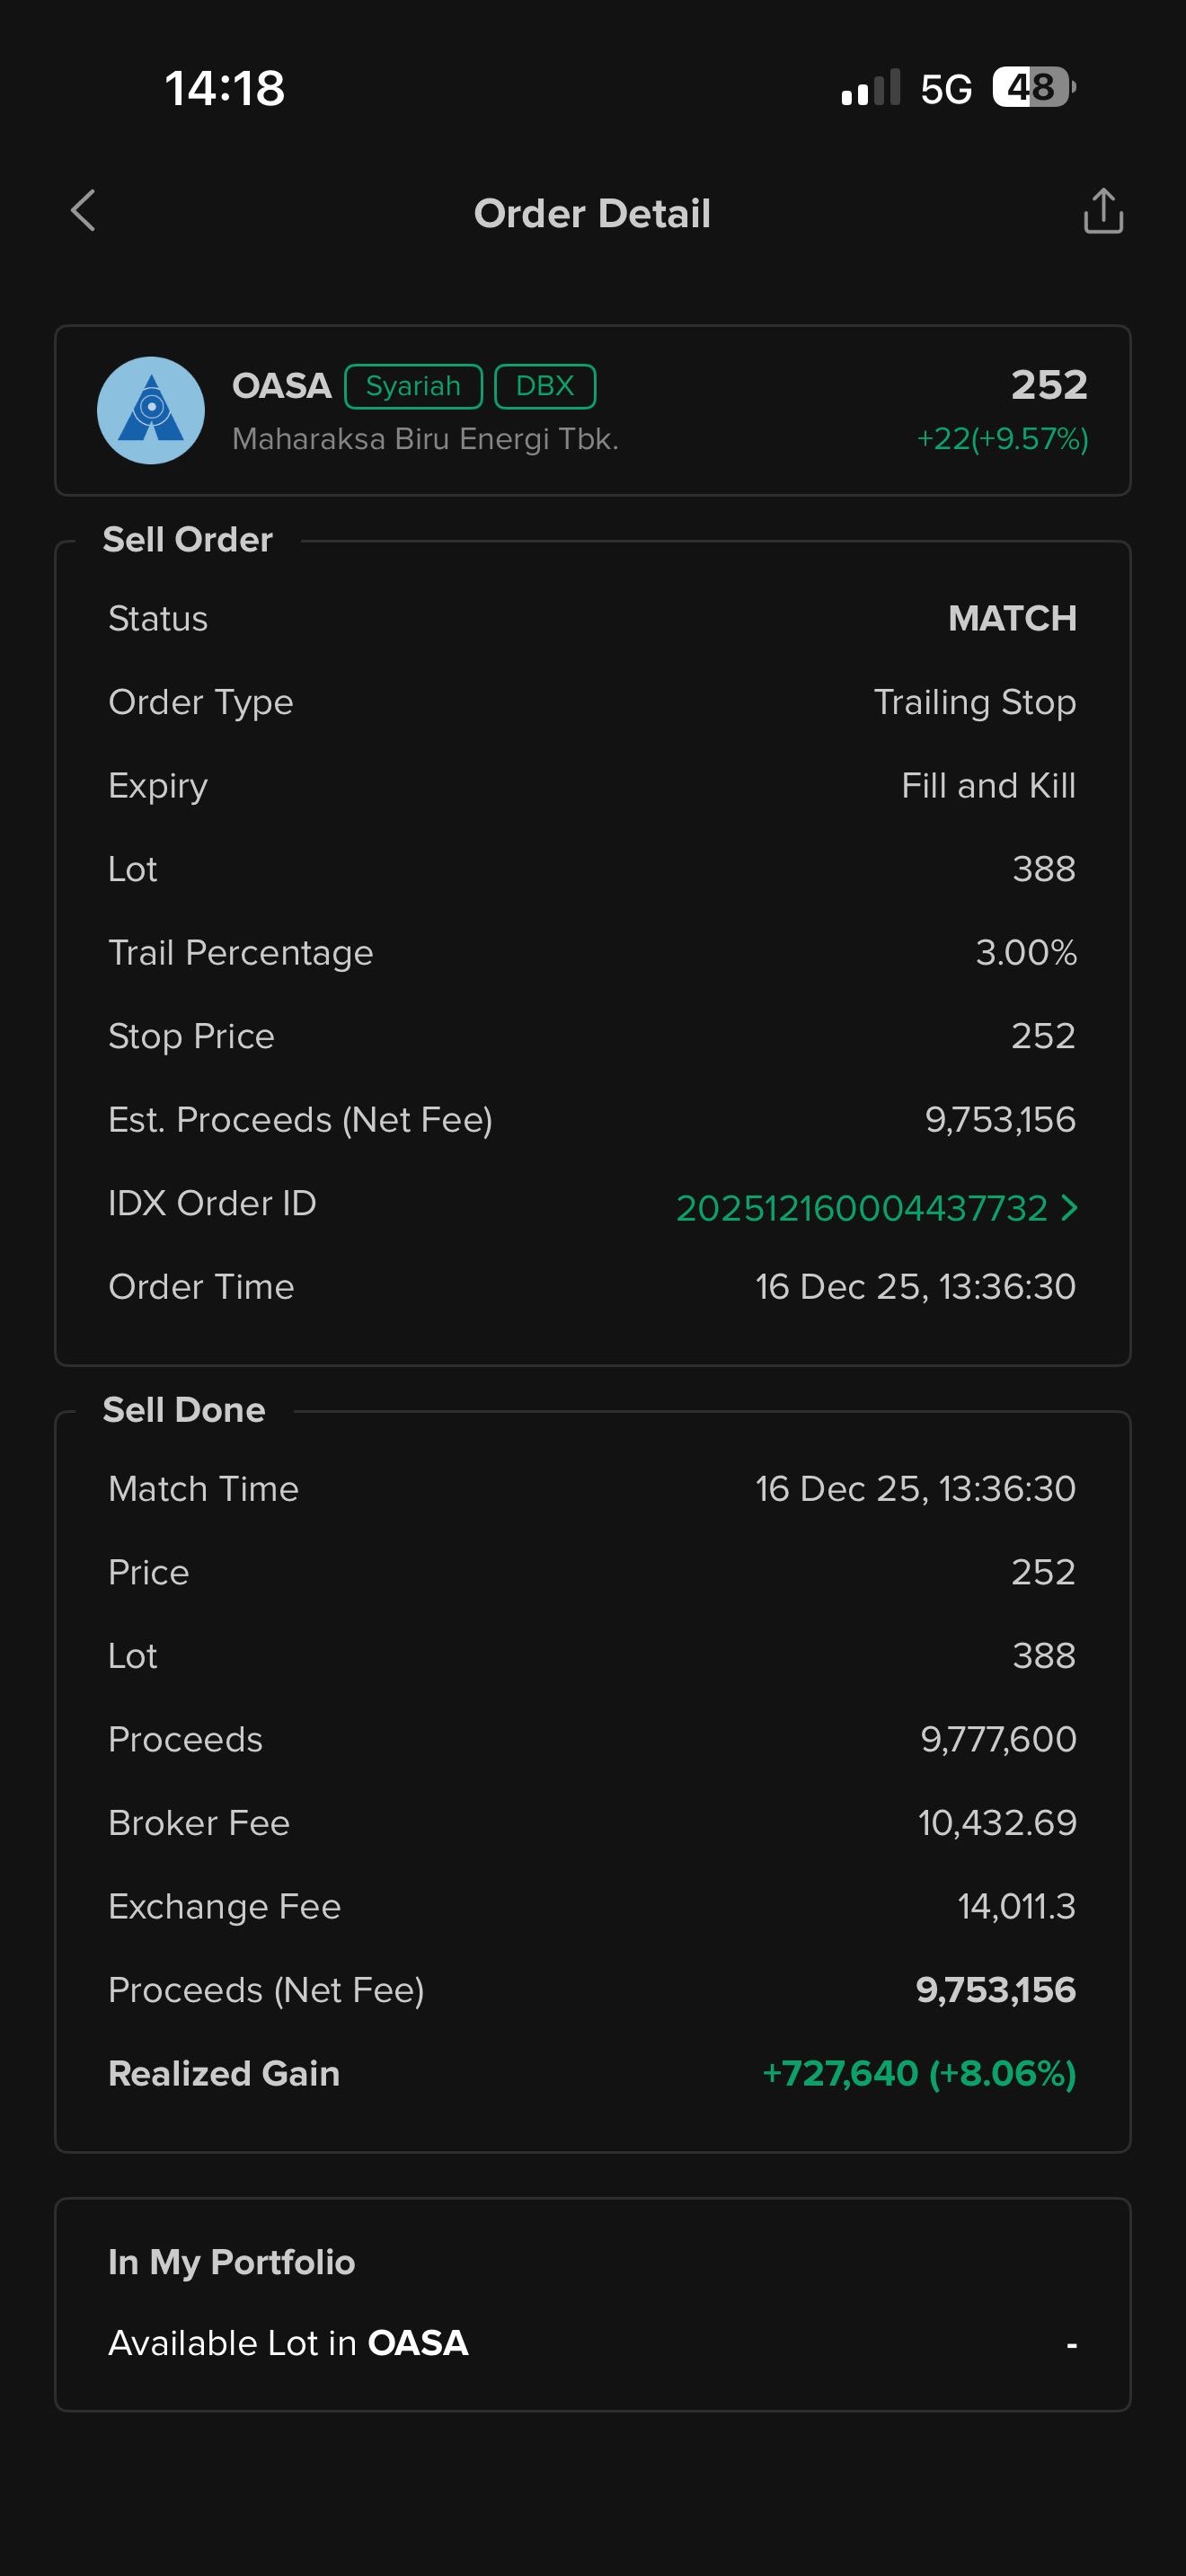This screenshot has width=1186, height=2576.
Task: Tap the share icon in header
Action: pyautogui.click(x=1103, y=211)
